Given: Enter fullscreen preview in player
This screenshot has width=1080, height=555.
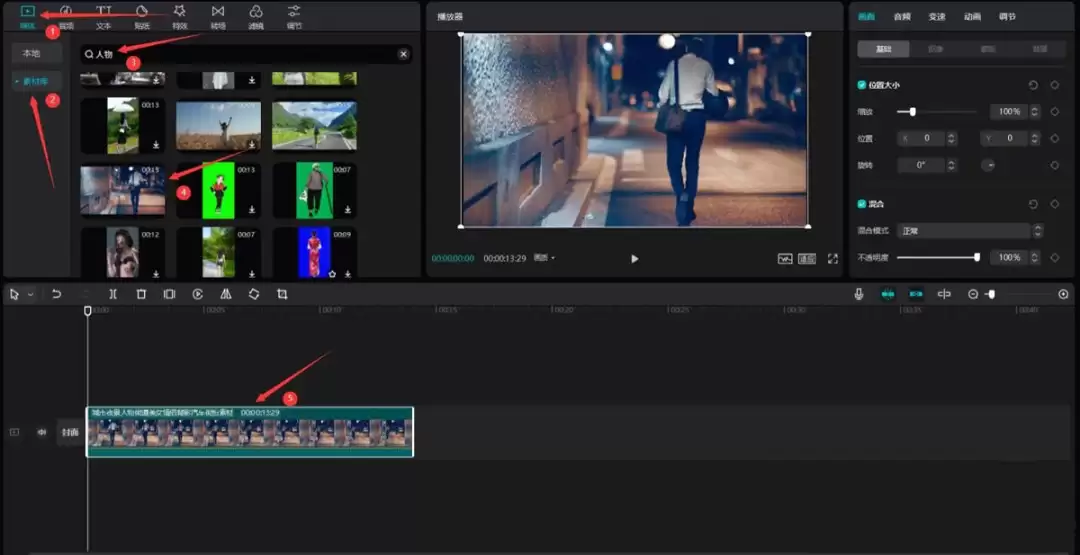Looking at the screenshot, I should tap(832, 259).
